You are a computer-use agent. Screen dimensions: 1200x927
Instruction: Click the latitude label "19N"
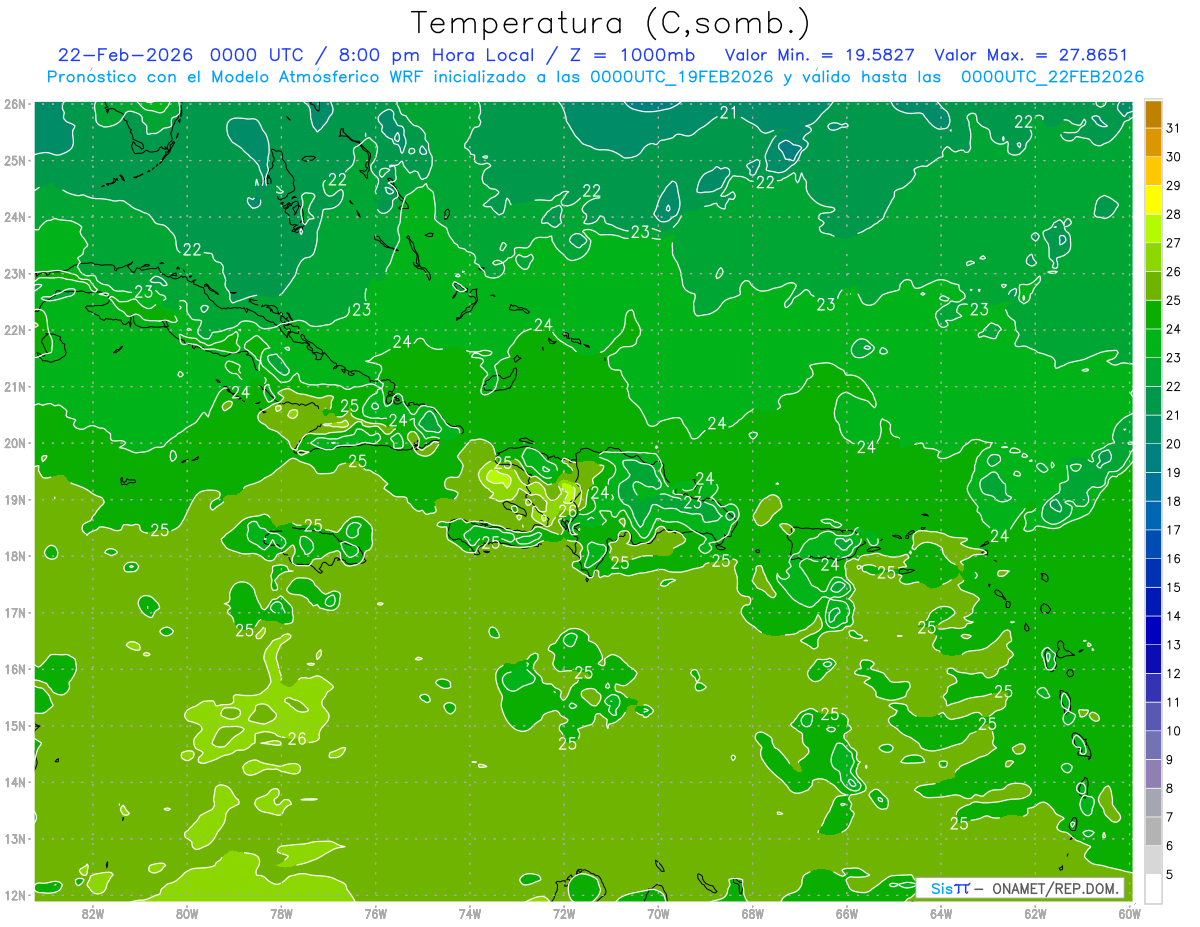[x=14, y=500]
